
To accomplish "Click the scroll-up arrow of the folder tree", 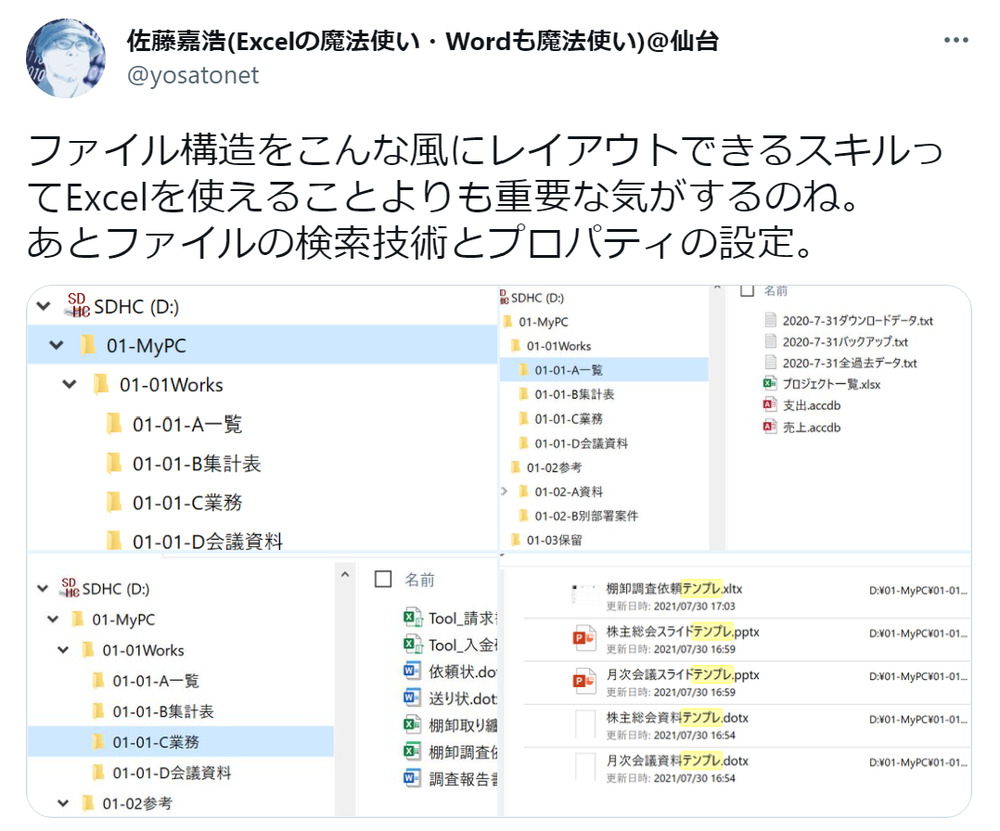I will tap(345, 576).
